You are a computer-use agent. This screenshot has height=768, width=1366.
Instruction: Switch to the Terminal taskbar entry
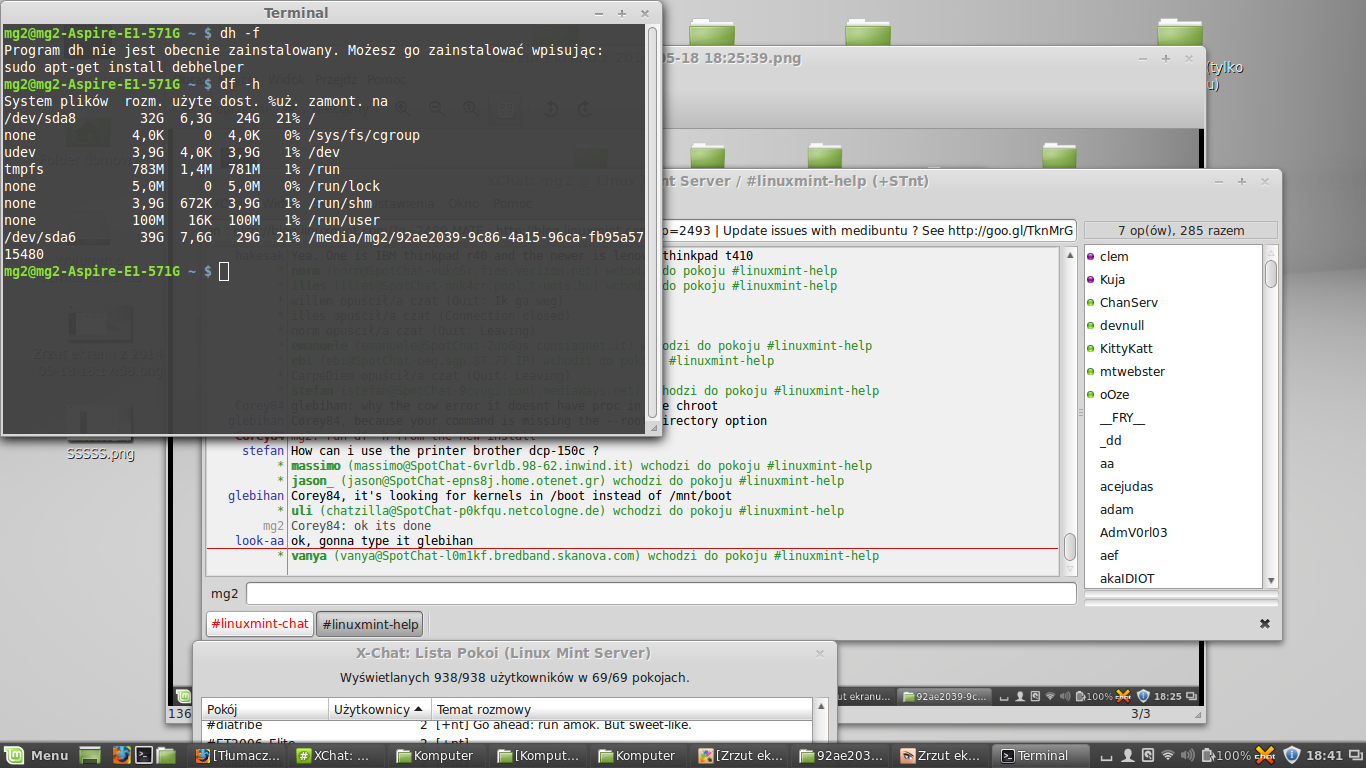click(1040, 756)
